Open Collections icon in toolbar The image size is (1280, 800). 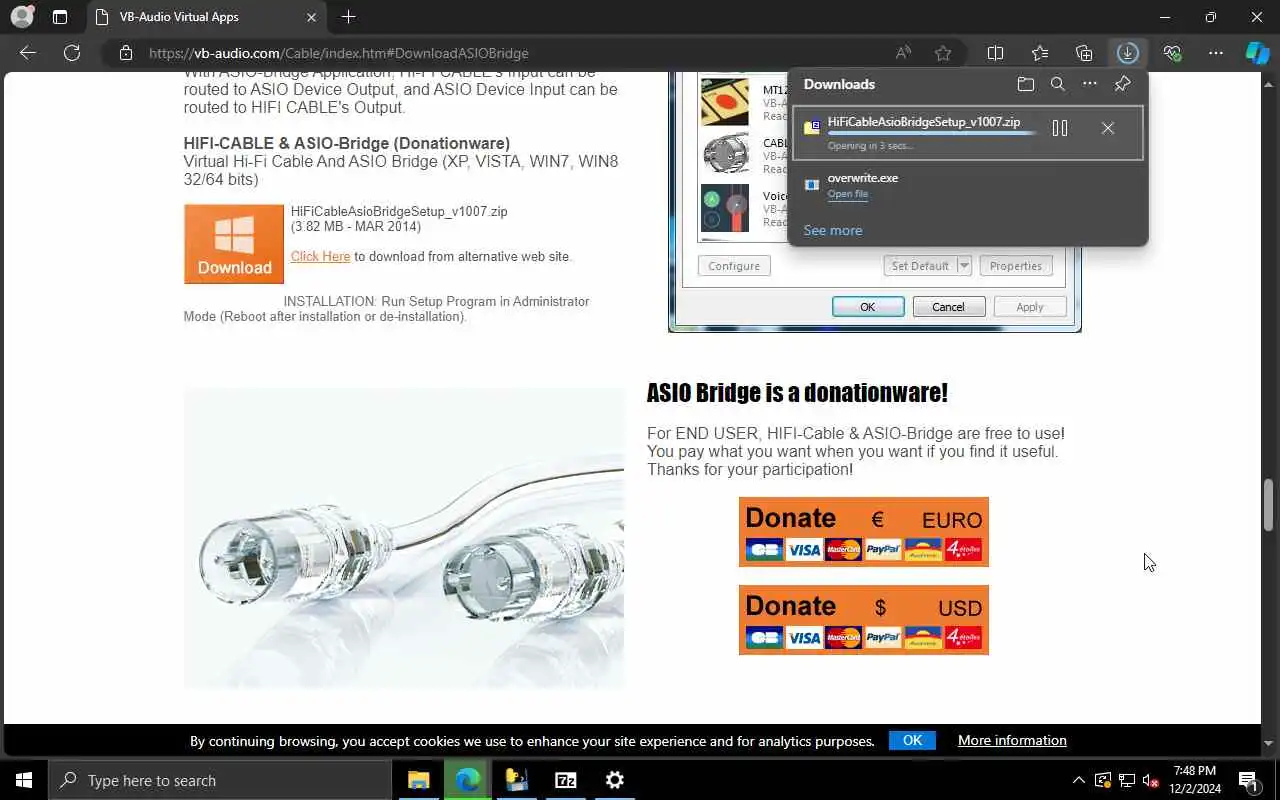1084,53
